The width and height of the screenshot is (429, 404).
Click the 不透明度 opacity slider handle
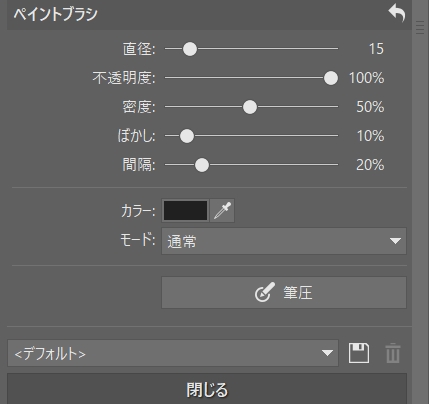click(331, 78)
